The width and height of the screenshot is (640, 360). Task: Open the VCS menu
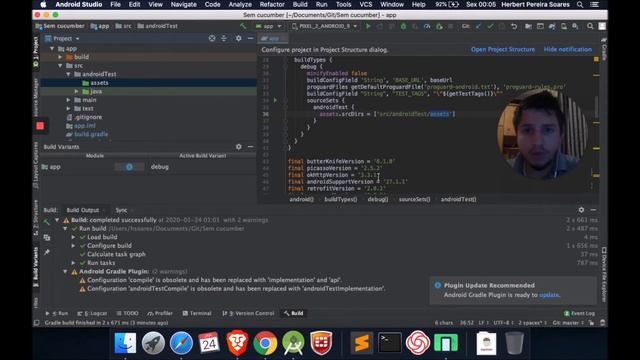click(366, 4)
